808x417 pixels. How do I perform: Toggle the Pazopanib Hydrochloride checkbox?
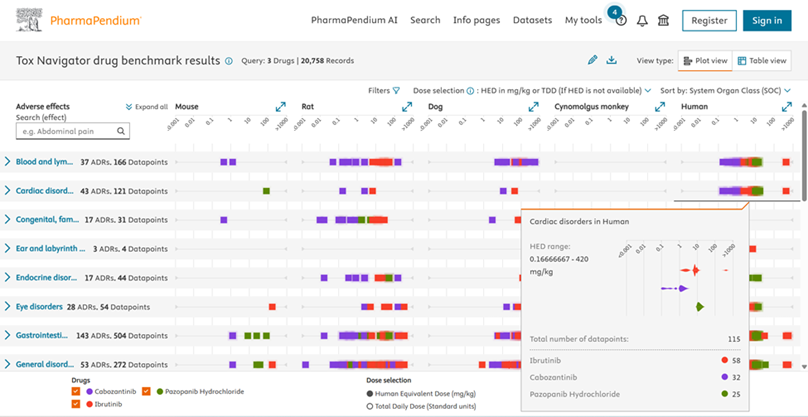click(146, 391)
